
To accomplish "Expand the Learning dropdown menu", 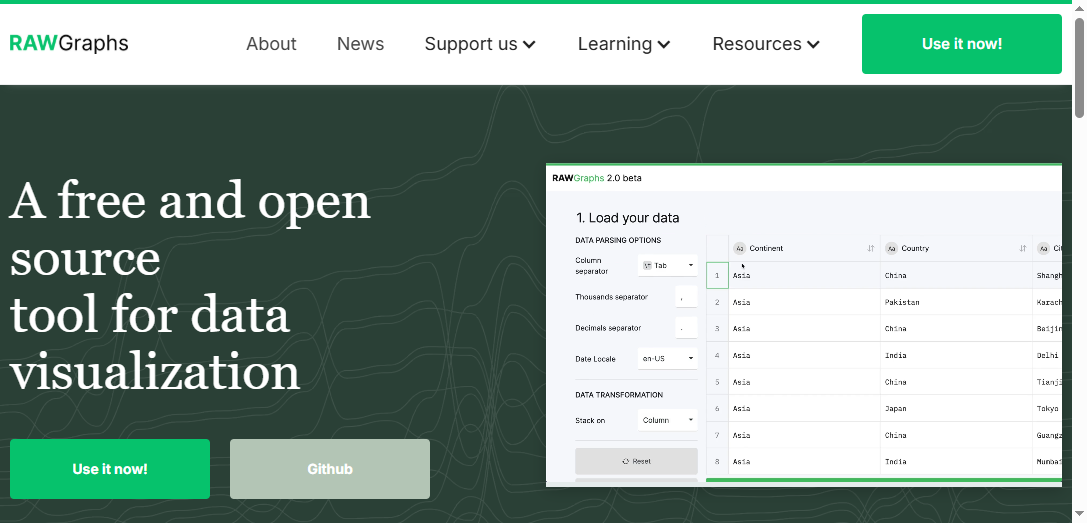I will (x=623, y=44).
